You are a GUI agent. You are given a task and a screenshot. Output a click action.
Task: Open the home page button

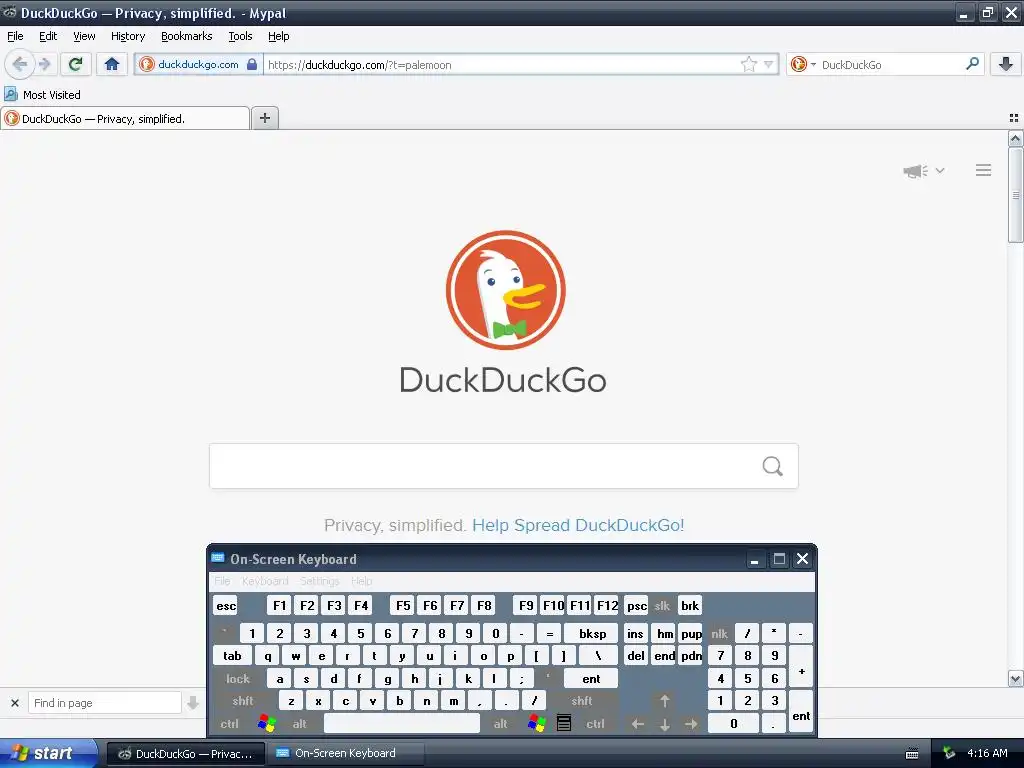pyautogui.click(x=112, y=64)
